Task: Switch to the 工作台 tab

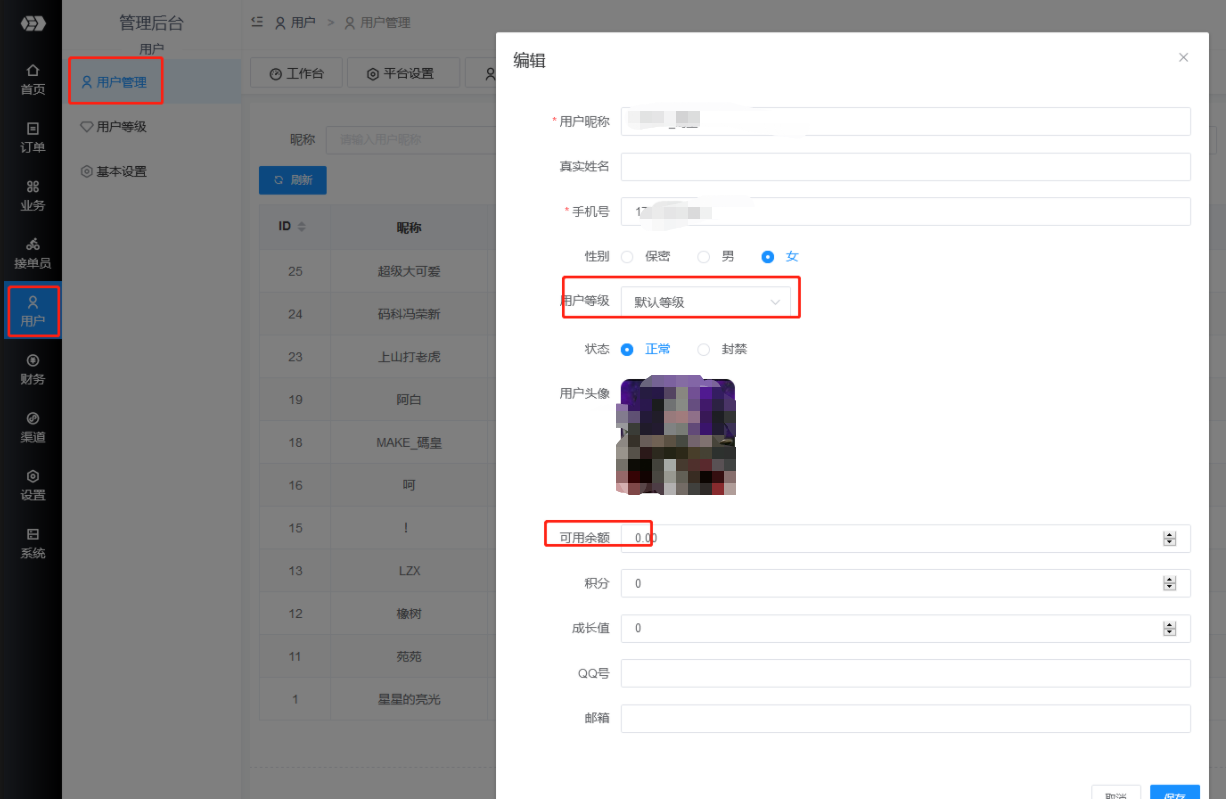Action: (x=296, y=73)
